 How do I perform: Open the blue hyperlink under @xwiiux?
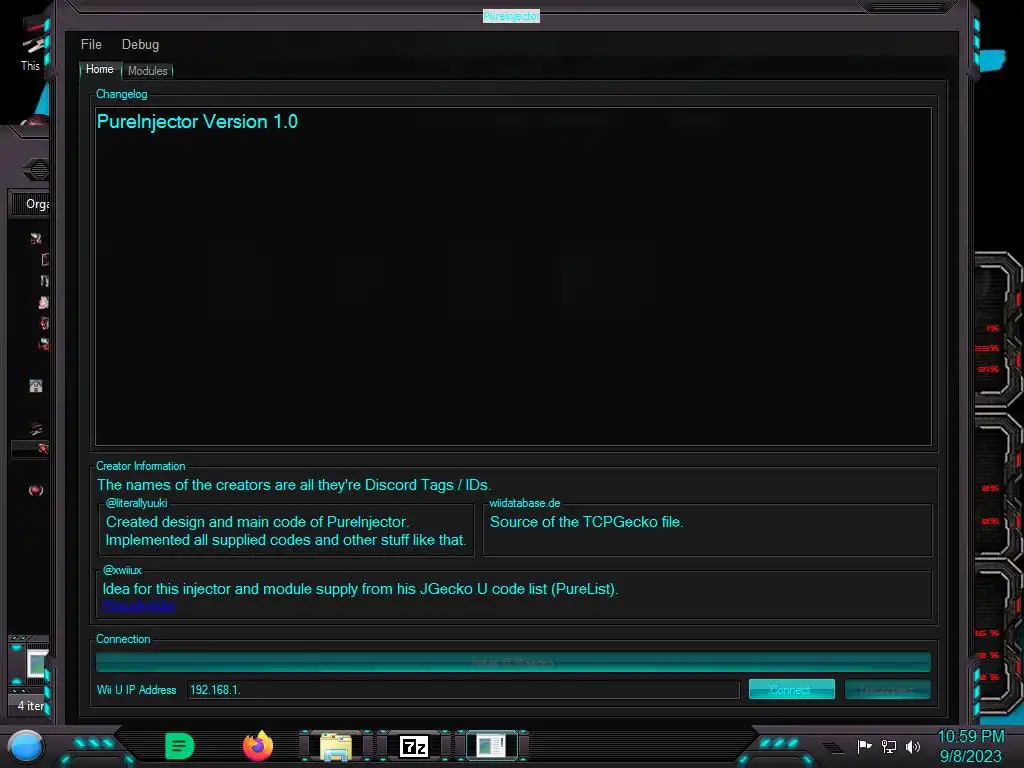point(139,606)
